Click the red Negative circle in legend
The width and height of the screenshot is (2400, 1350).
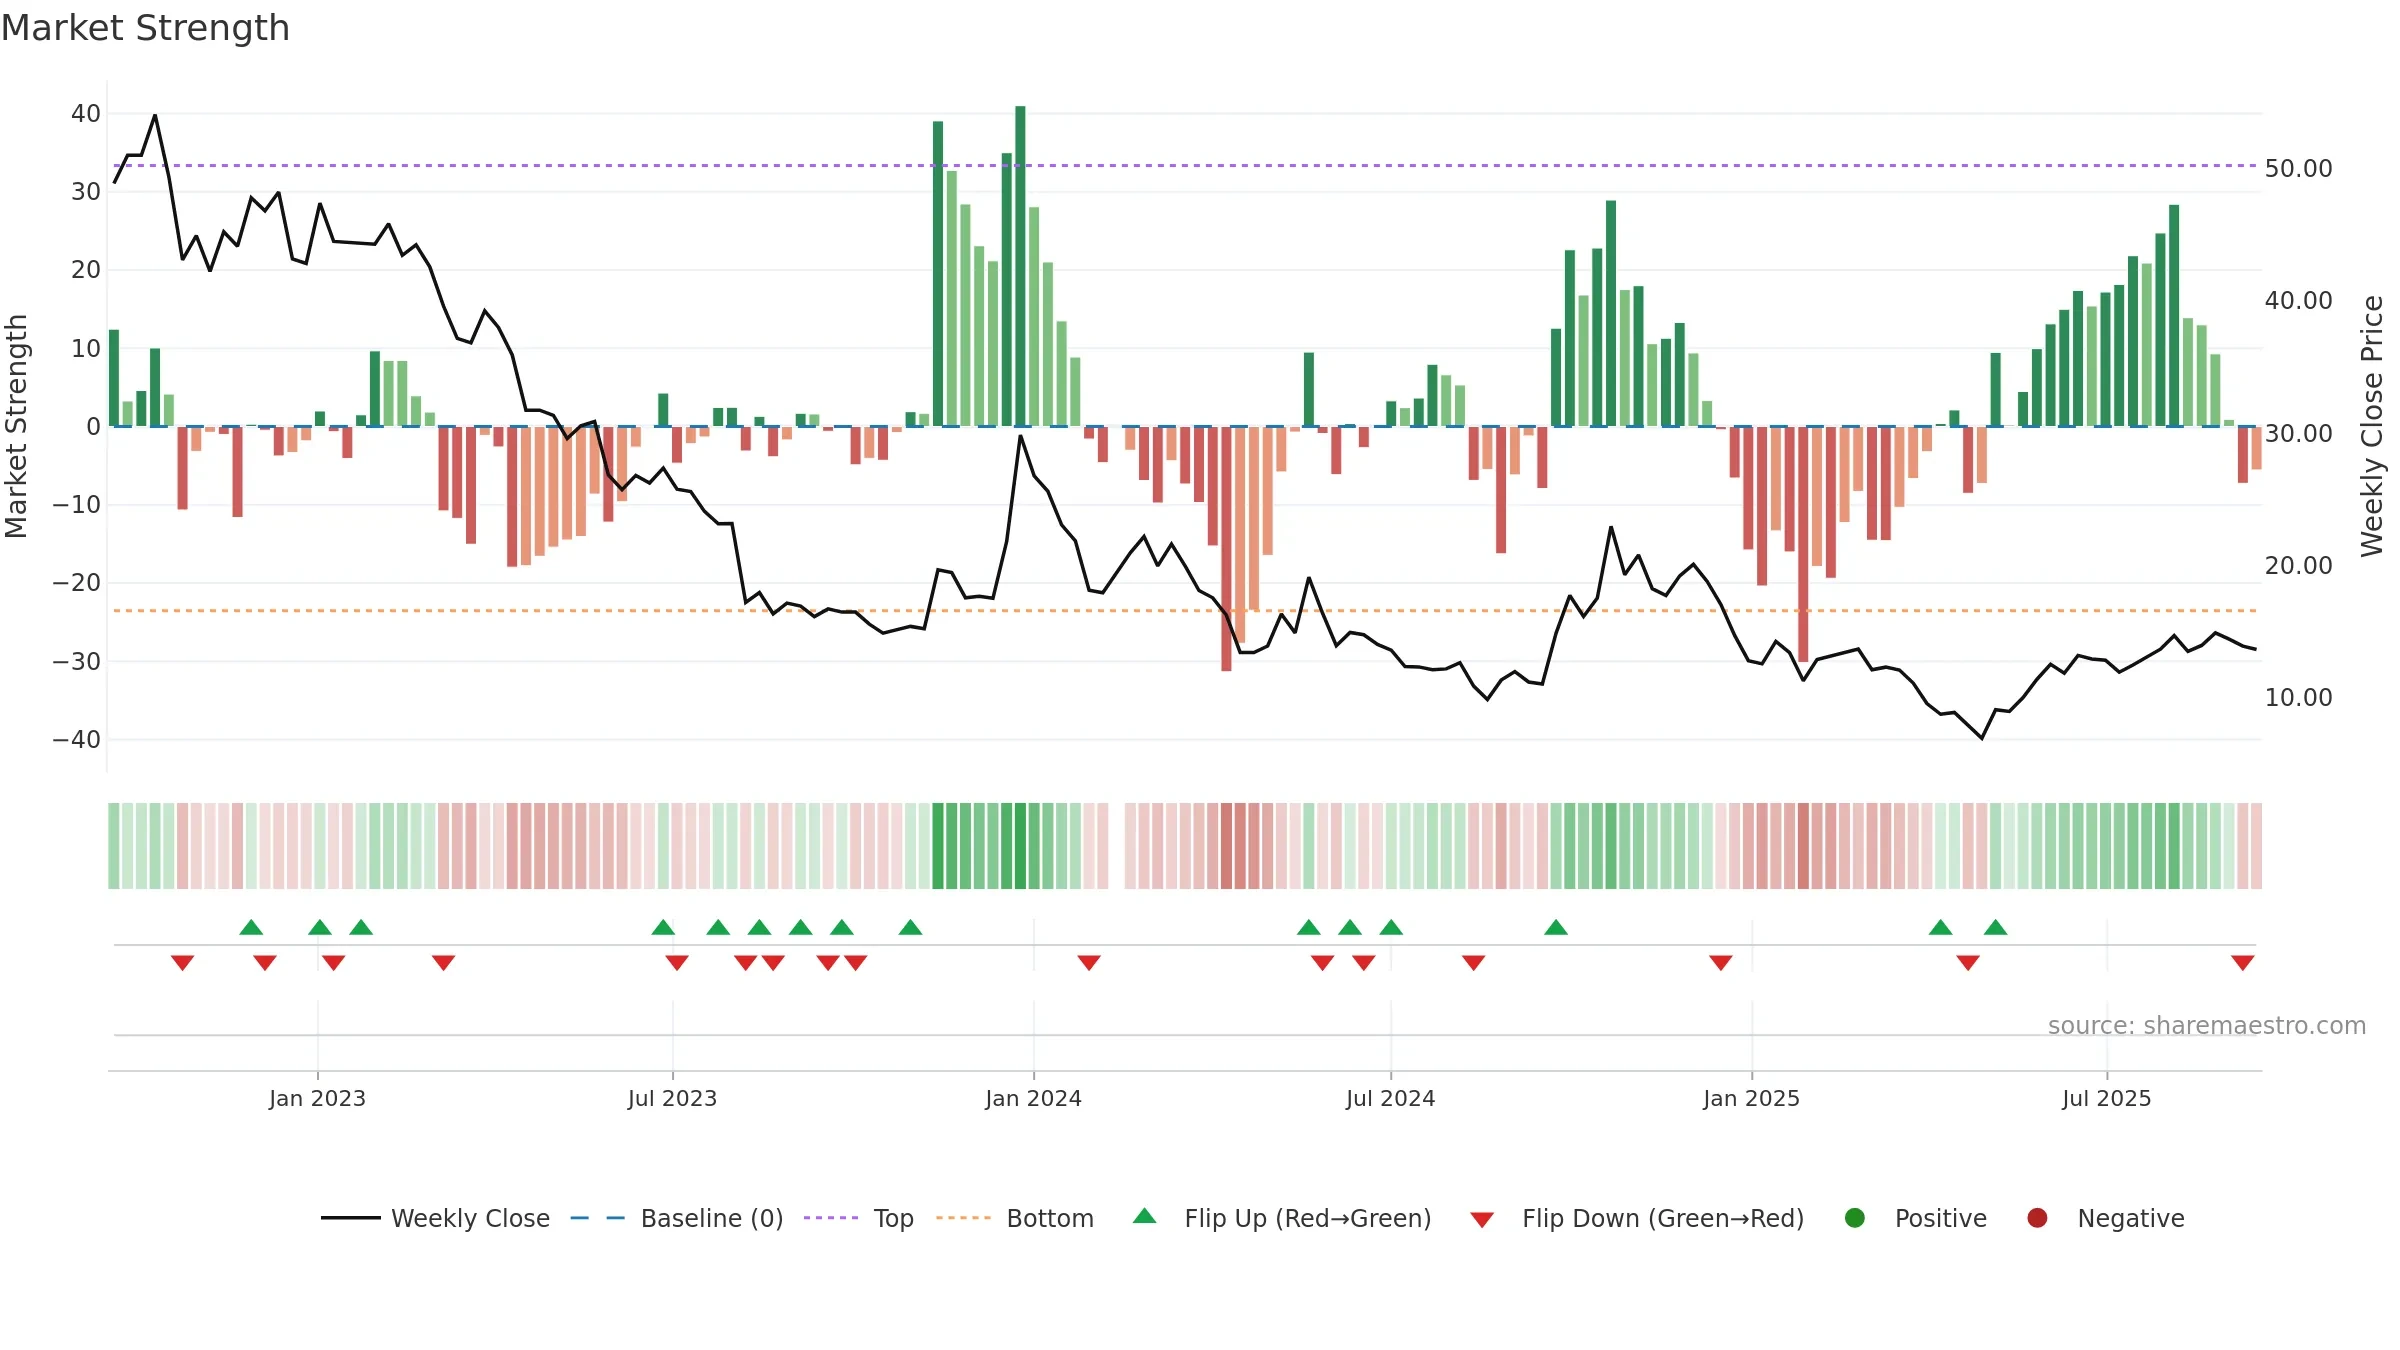pos(2037,1218)
